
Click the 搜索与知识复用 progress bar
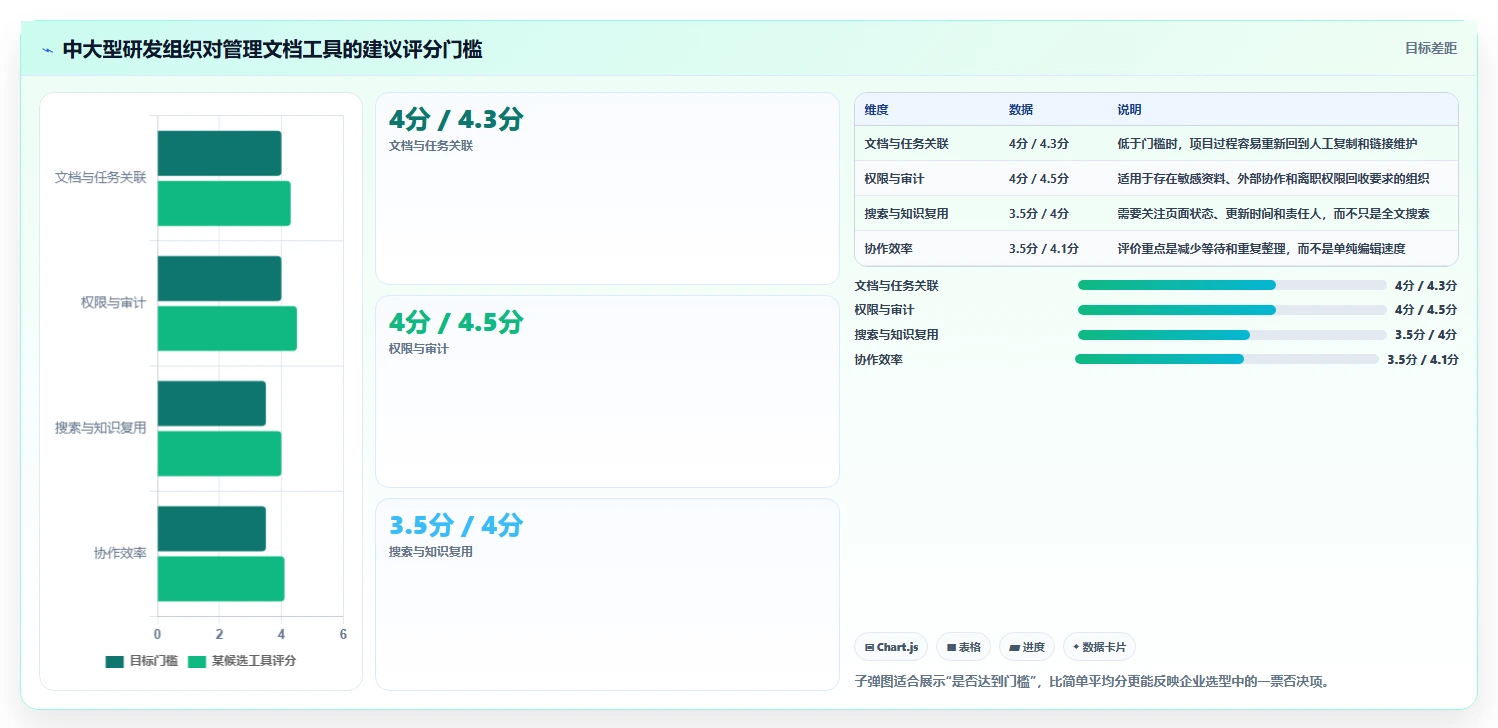click(x=1232, y=335)
